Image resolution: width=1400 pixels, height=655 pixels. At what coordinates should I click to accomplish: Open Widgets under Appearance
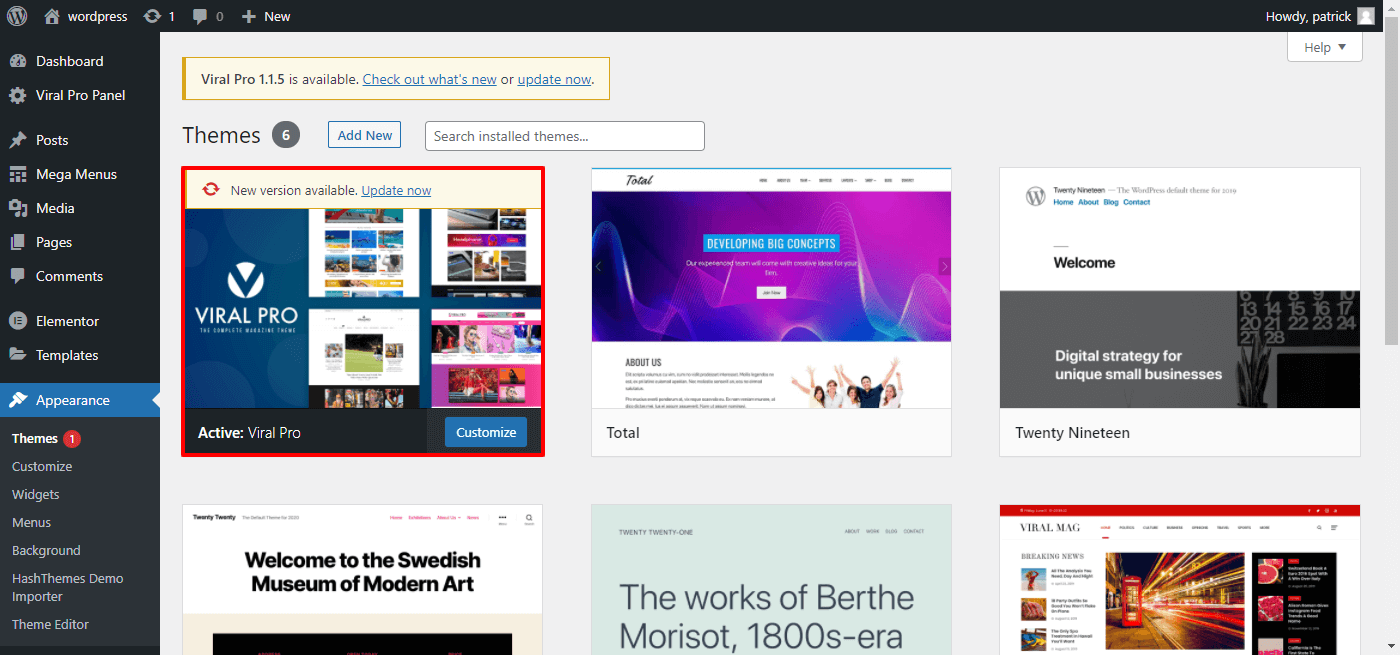36,494
